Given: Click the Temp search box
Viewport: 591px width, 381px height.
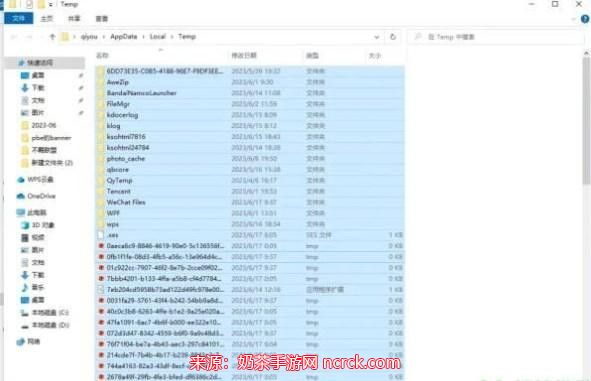Looking at the screenshot, I should coord(495,37).
